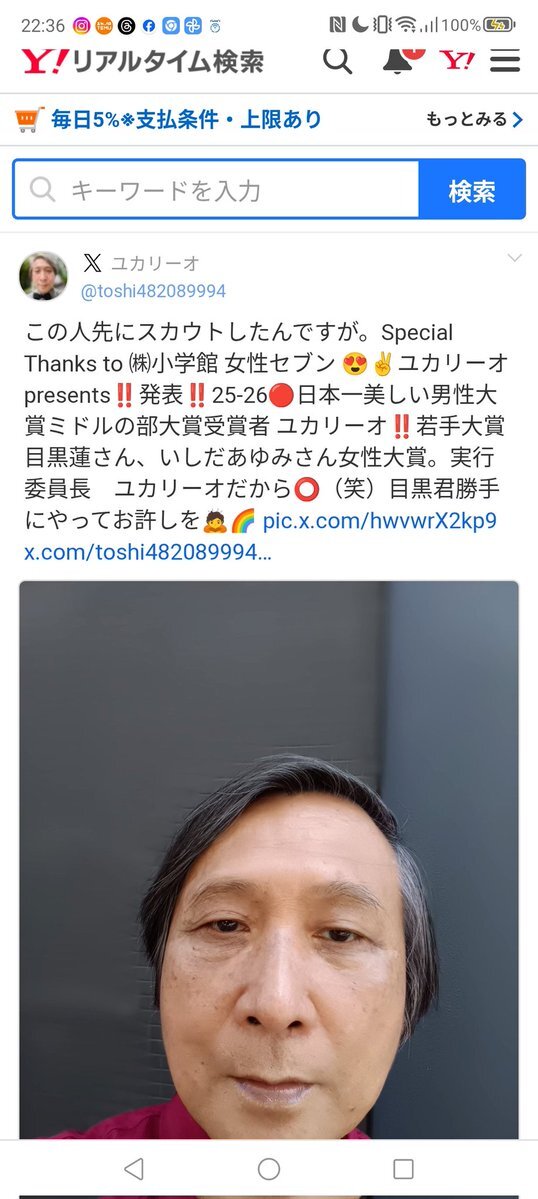Open the ユカリーオ profile avatar
Image resolution: width=538 pixels, height=1199 pixels.
click(43, 276)
